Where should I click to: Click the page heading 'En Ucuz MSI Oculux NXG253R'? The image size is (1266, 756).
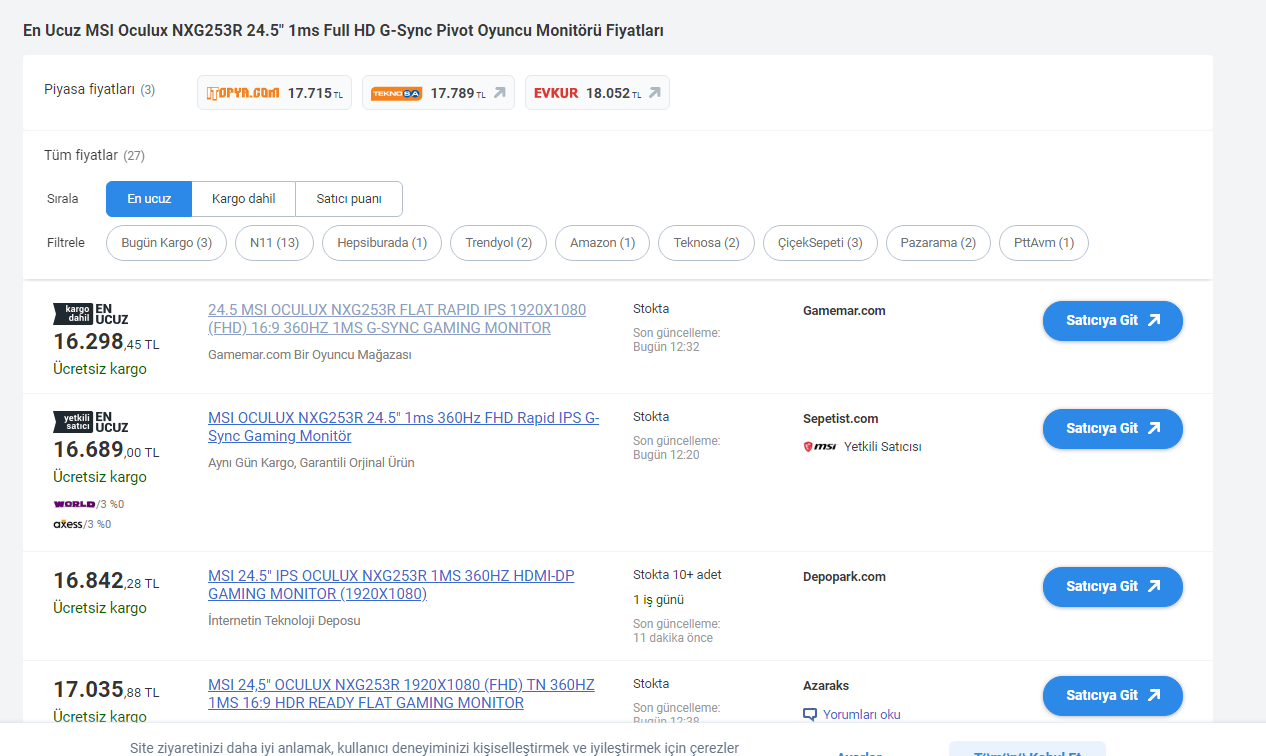pyautogui.click(x=343, y=31)
